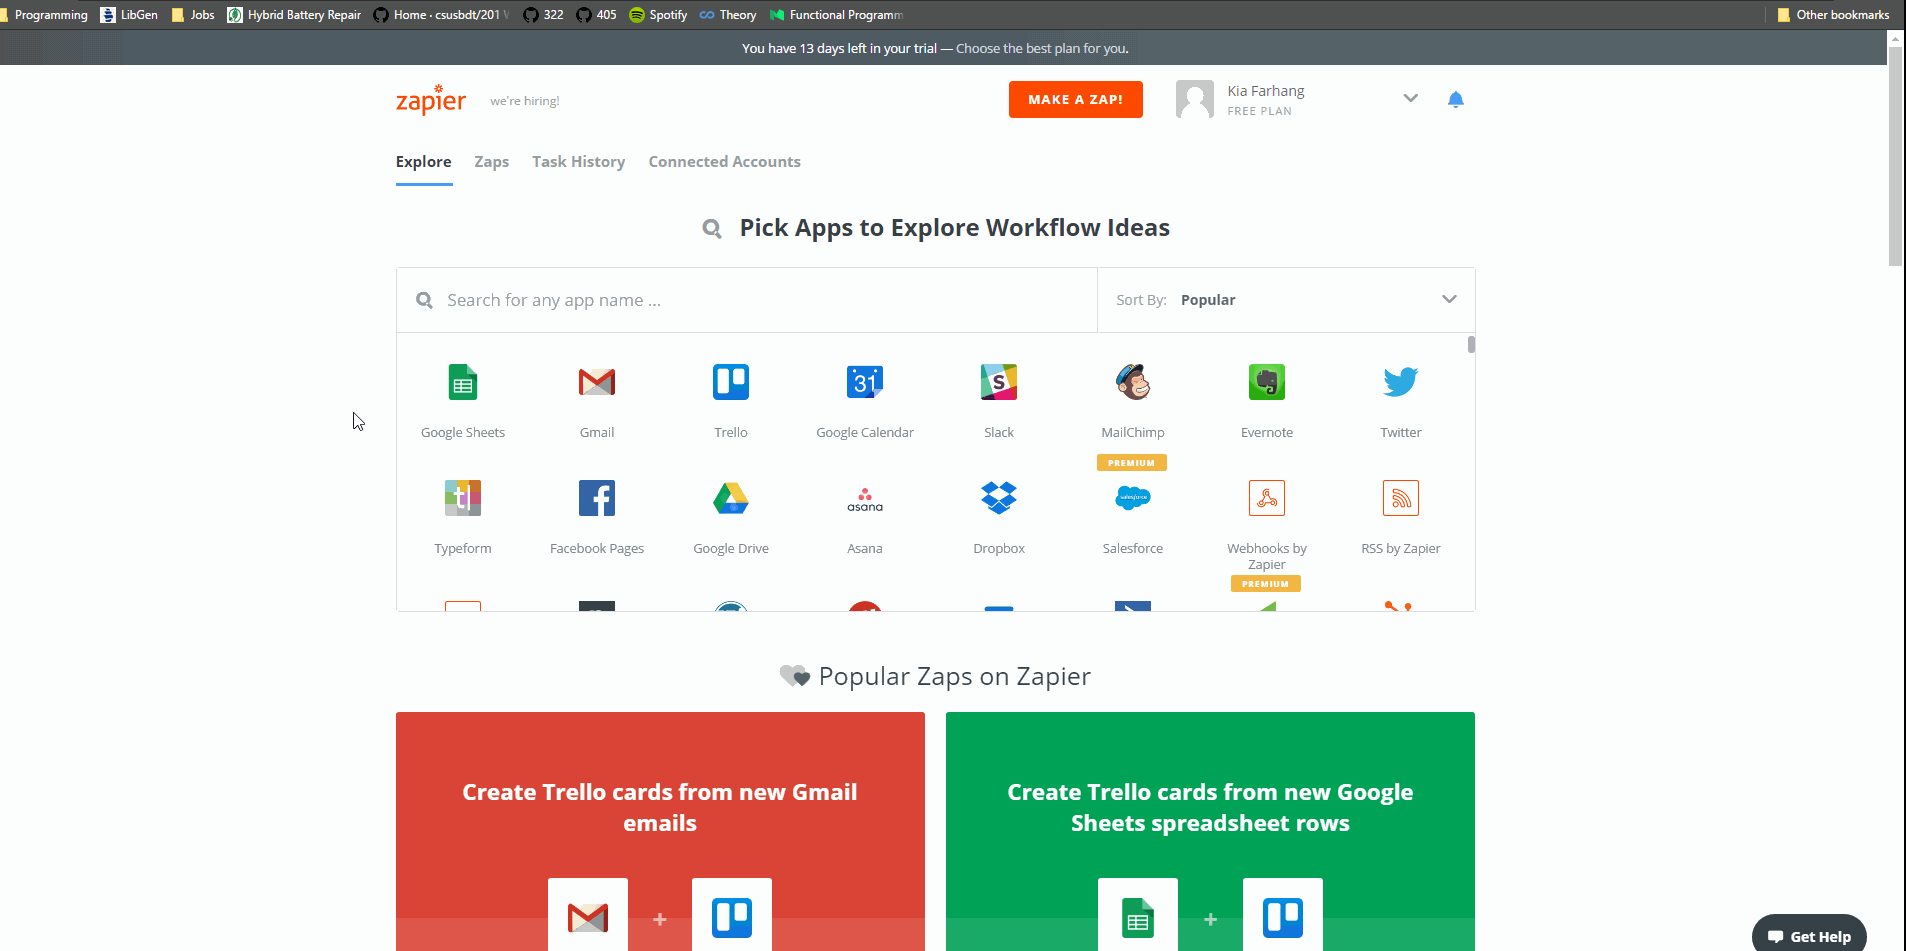Select the Gmail app icon
Viewport: 1906px width, 951px height.
coord(597,382)
